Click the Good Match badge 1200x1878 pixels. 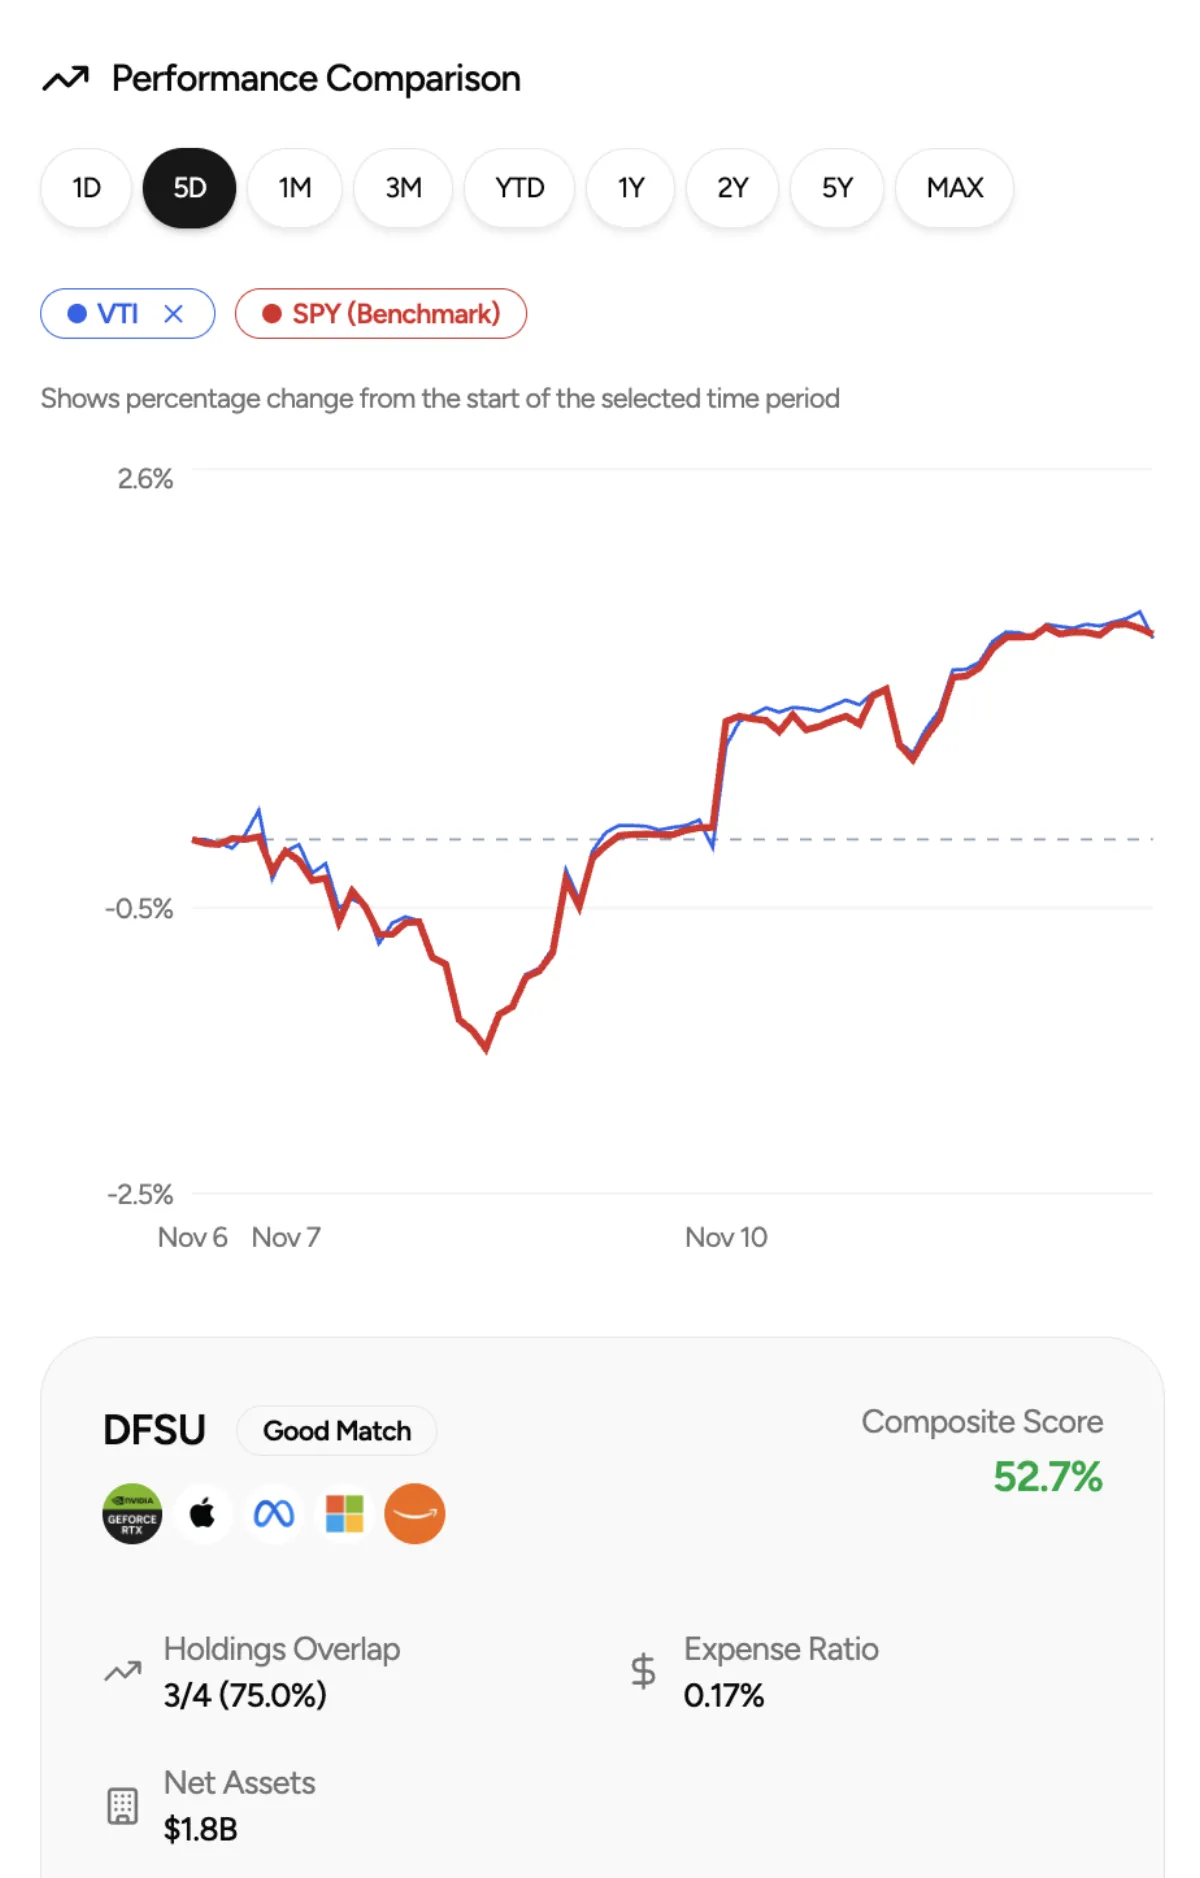[336, 1431]
